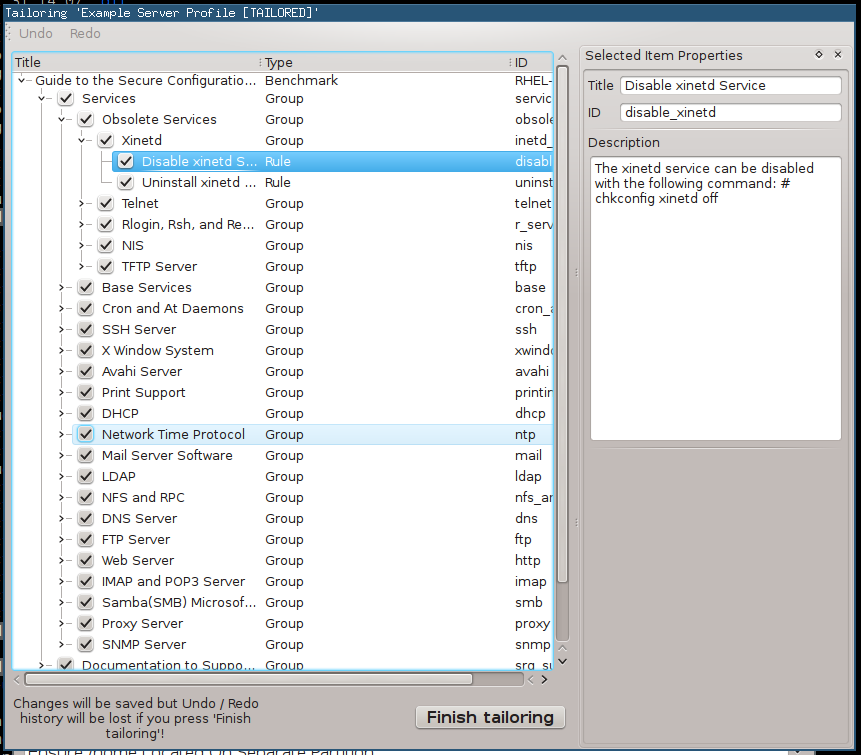Click vertical scrollbar down arrow at bottom
The image size is (861, 755).
click(x=562, y=661)
